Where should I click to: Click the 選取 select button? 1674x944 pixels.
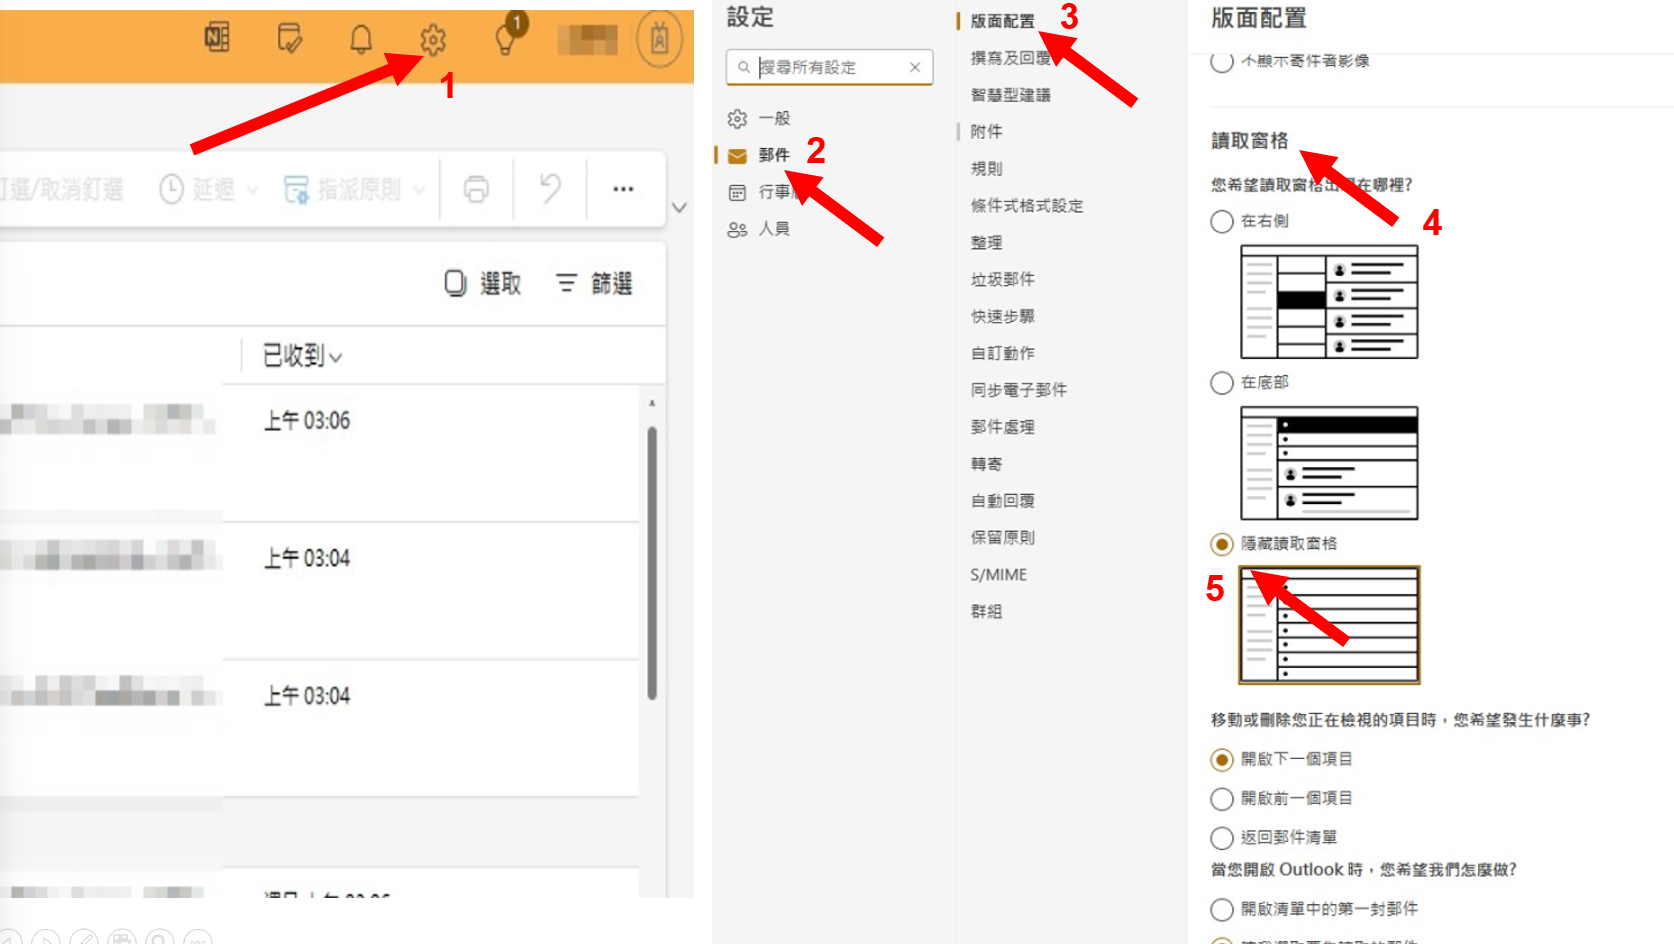[483, 284]
